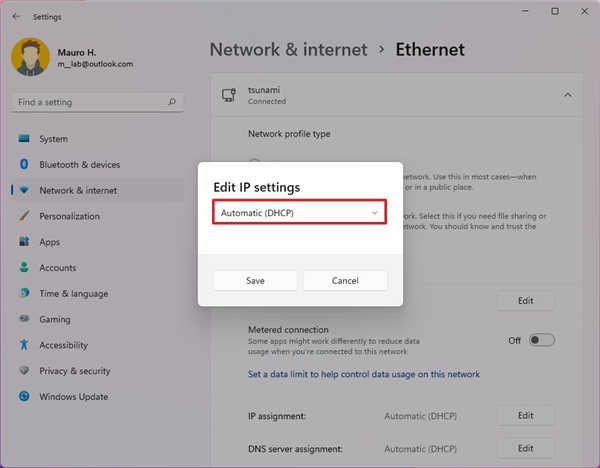Cancel the Edit IP settings dialog
This screenshot has width=600, height=468.
(344, 281)
